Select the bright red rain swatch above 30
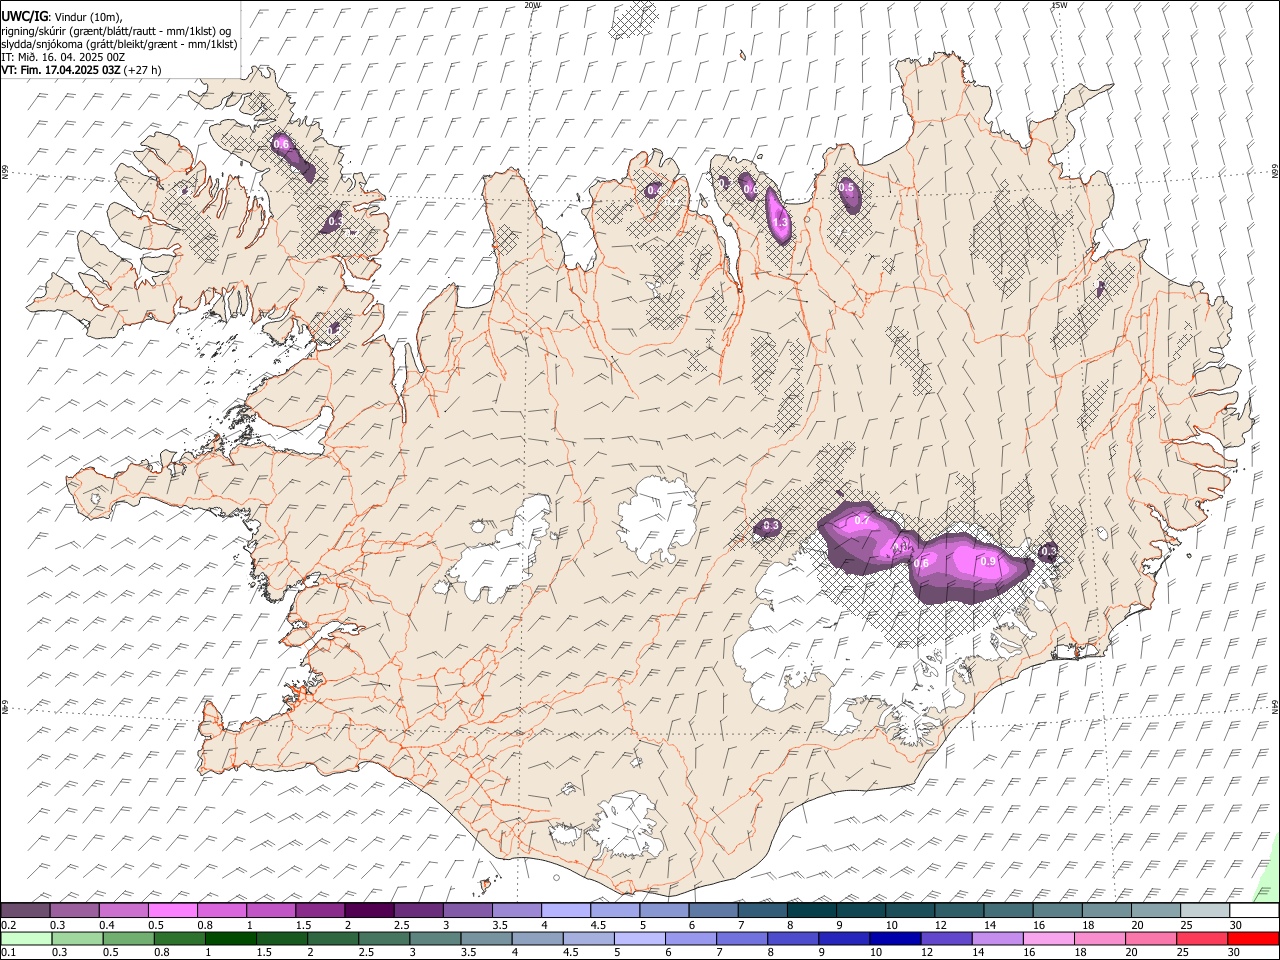Screen dimensions: 1280x960 [1254, 938]
